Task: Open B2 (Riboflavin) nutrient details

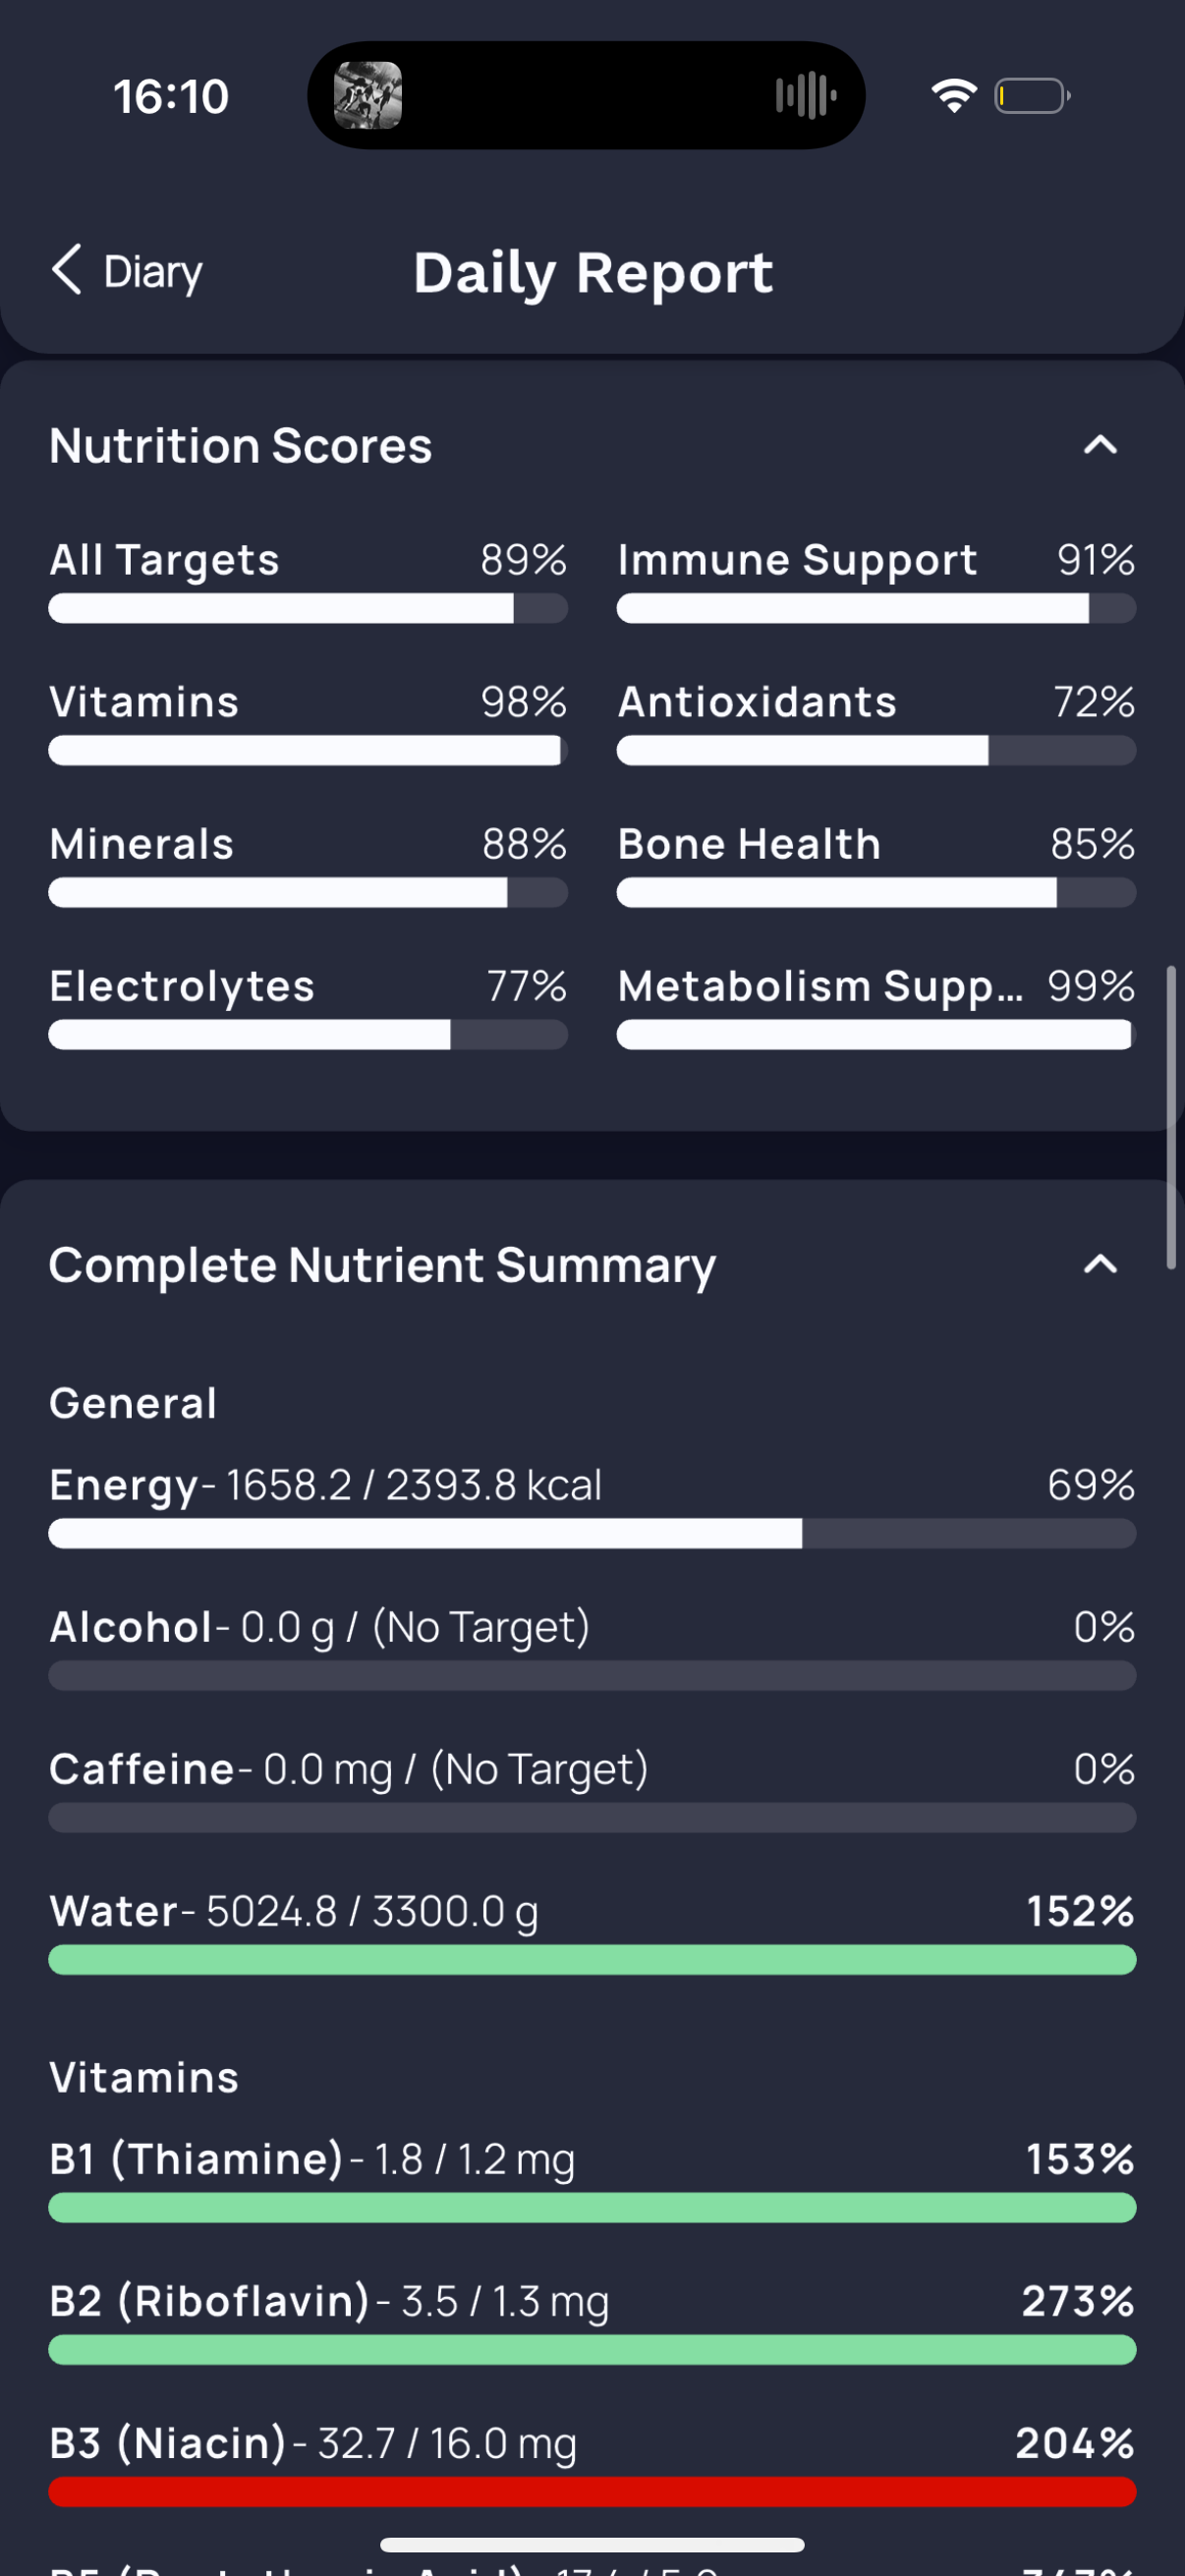Action: click(x=592, y=2321)
